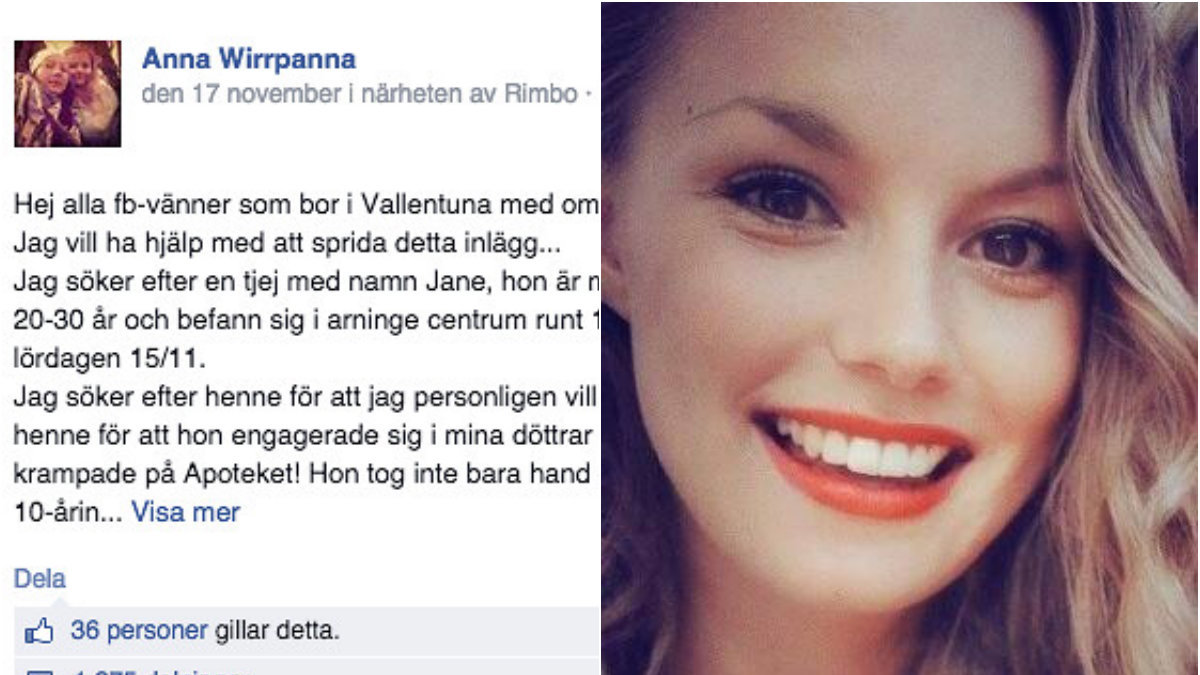Click the thumbs-up like icon
Image resolution: width=1200 pixels, height=675 pixels.
click(38, 632)
